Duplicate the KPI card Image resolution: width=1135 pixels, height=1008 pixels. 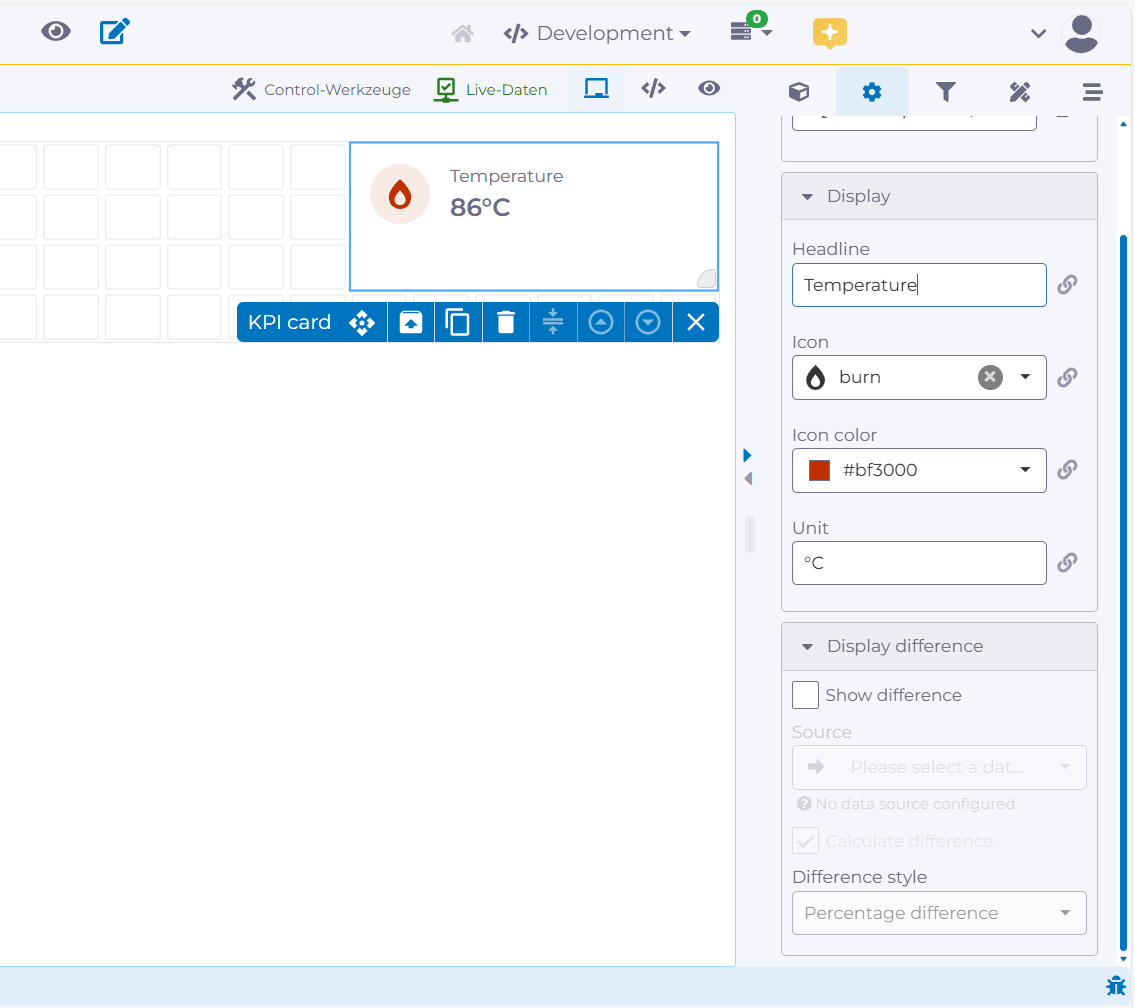tap(458, 321)
